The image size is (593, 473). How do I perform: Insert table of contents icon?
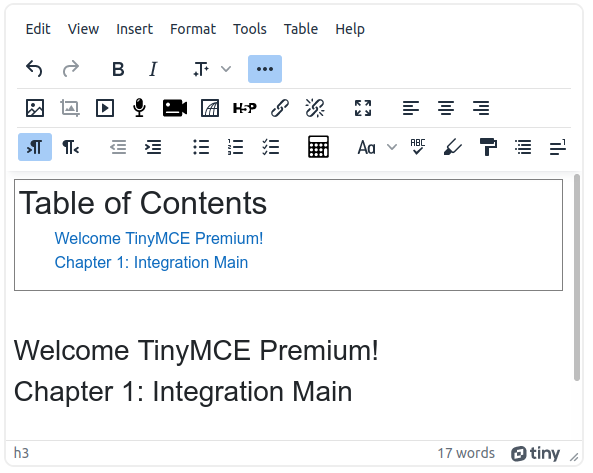pos(523,147)
